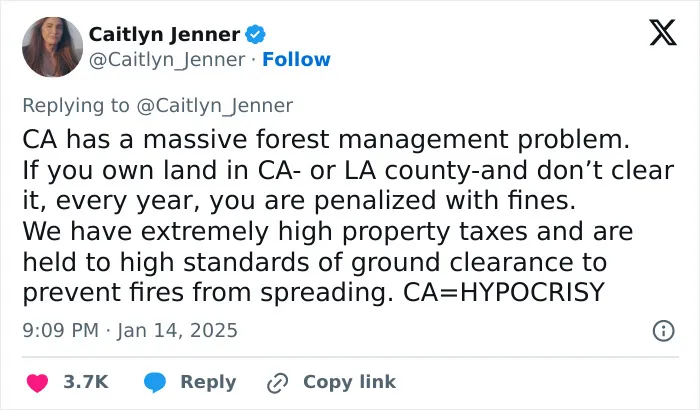
Task: Click the blue verified checkmark badge
Action: tap(256, 34)
